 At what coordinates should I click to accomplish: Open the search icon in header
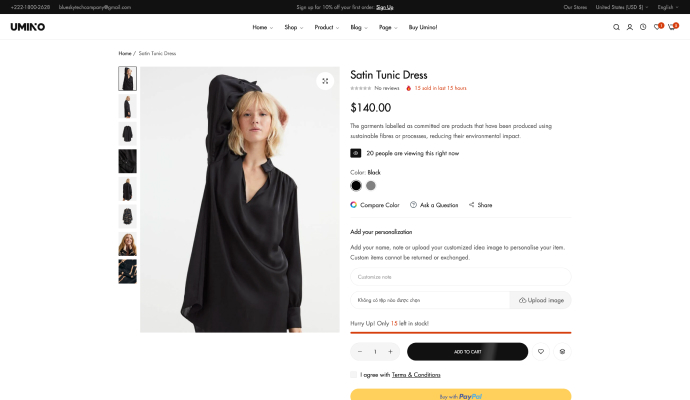[616, 27]
